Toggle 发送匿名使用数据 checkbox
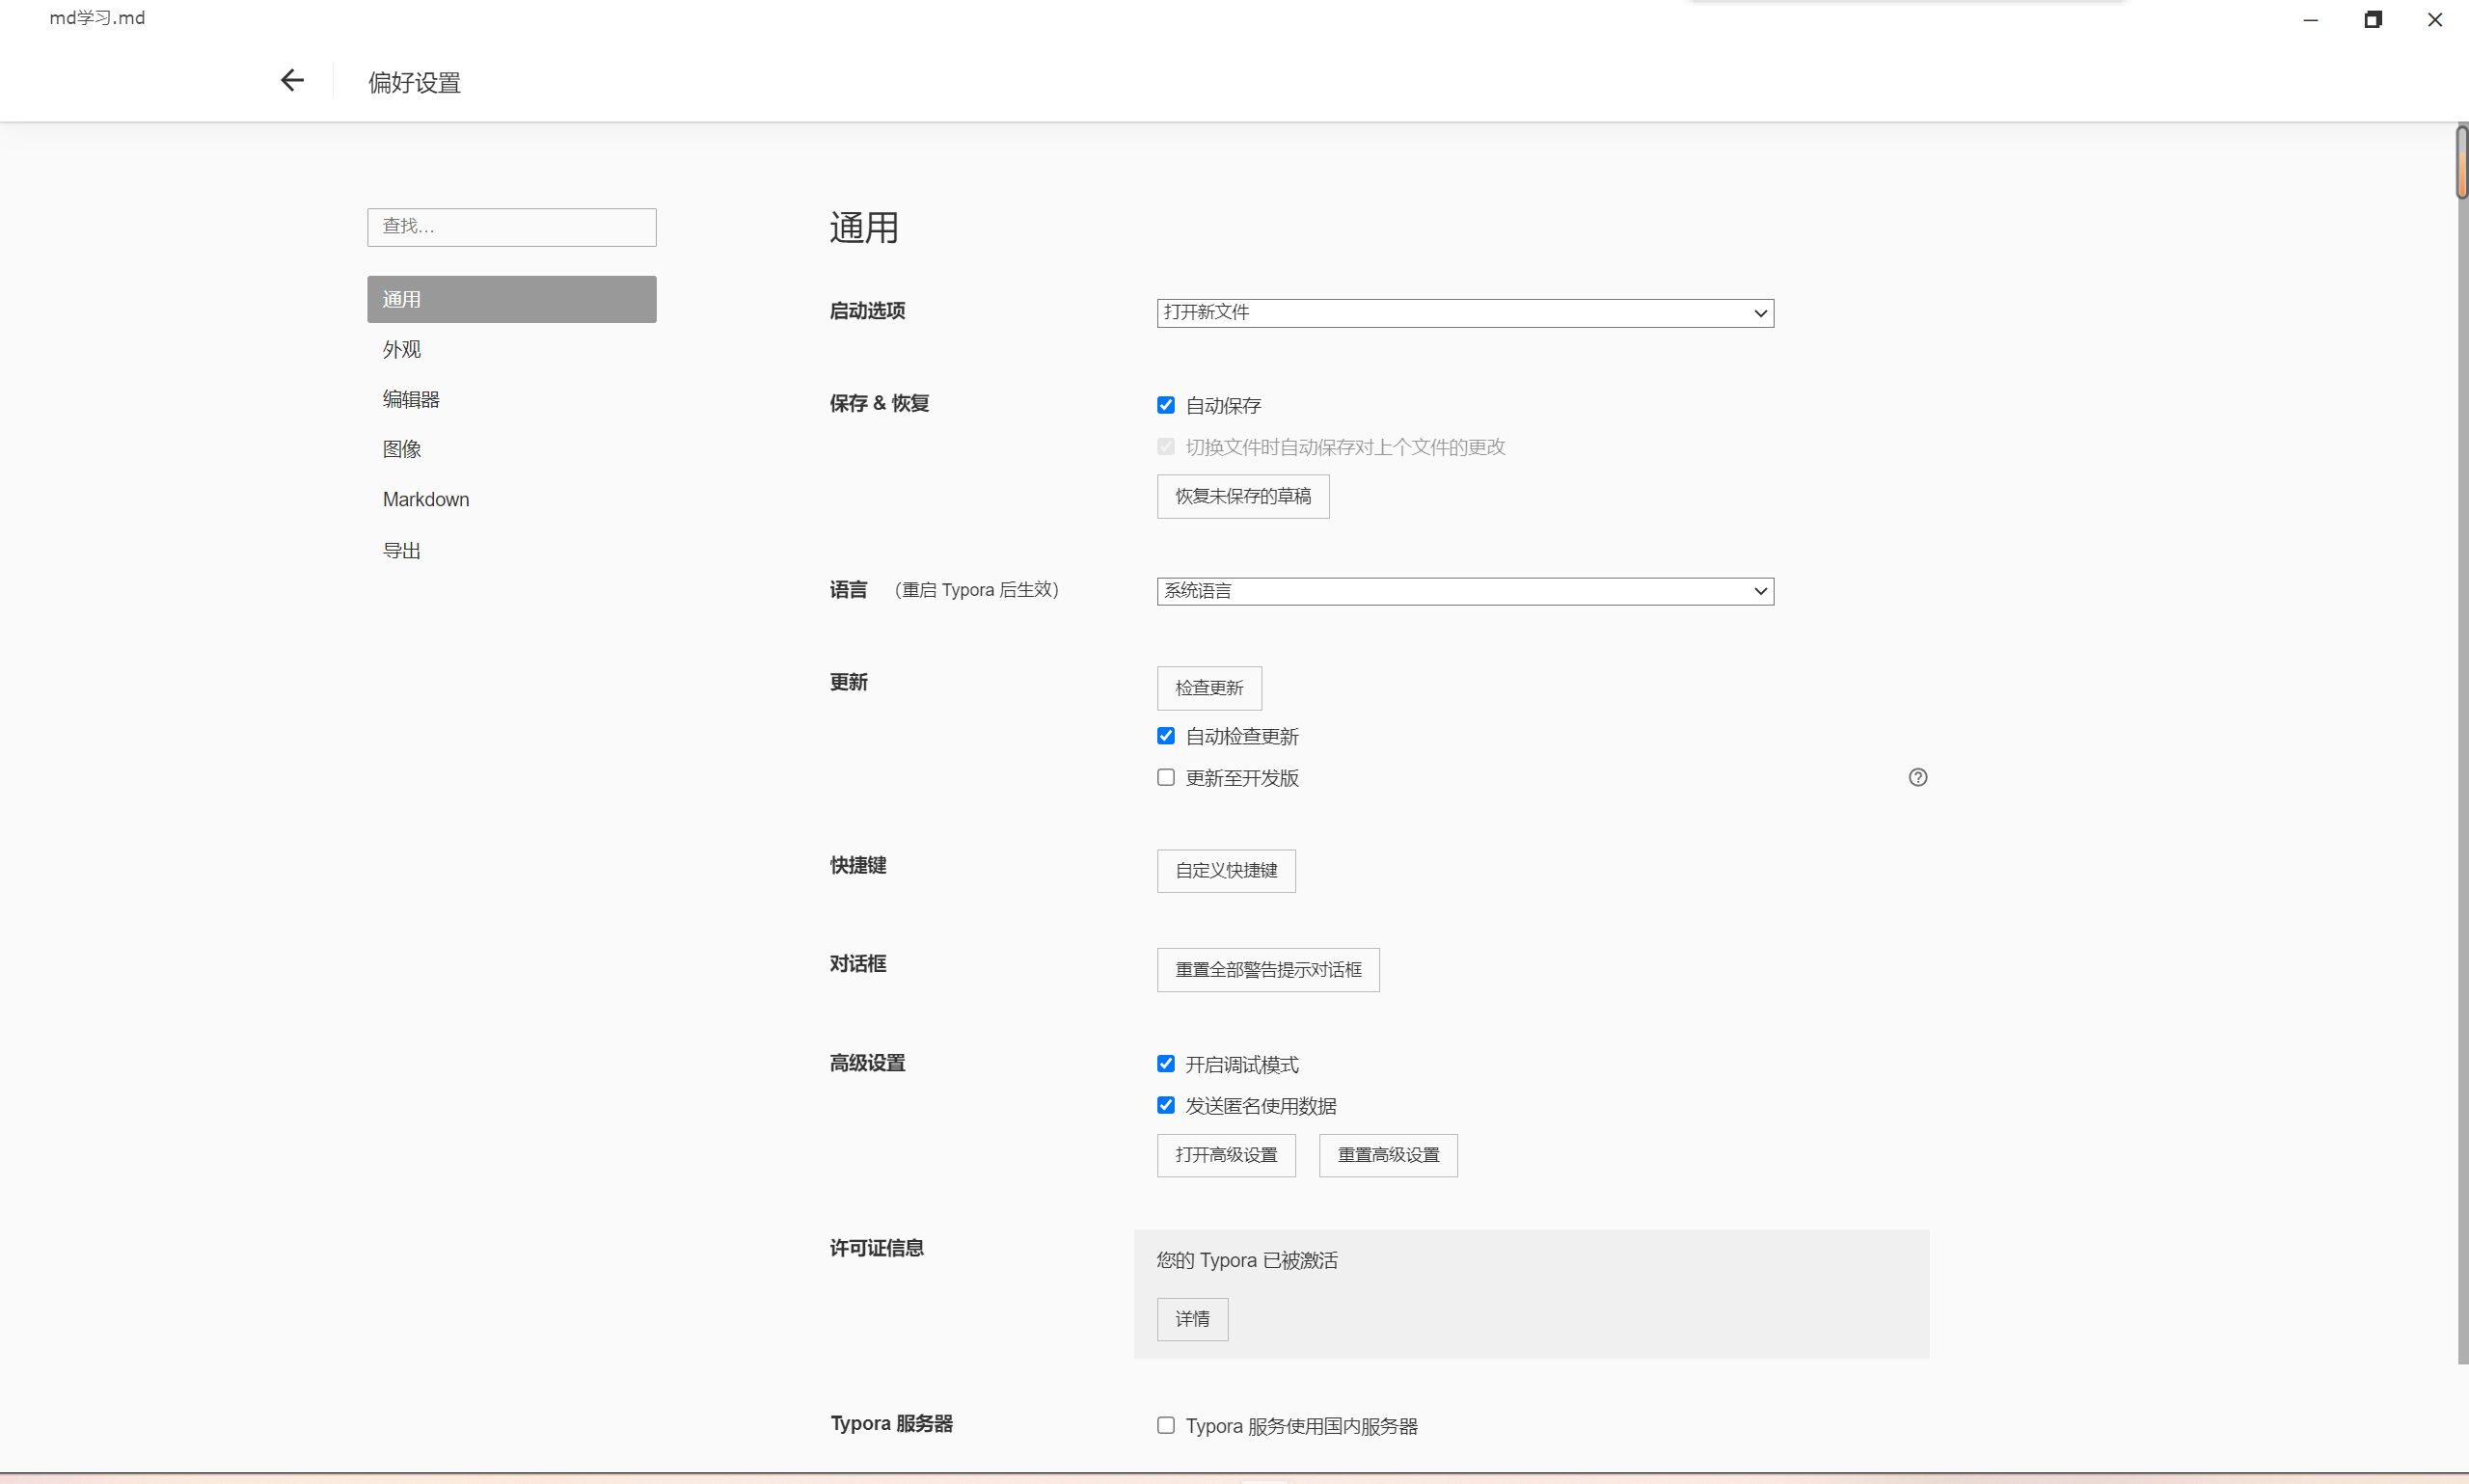This screenshot has height=1484, width=2469. coord(1165,1105)
